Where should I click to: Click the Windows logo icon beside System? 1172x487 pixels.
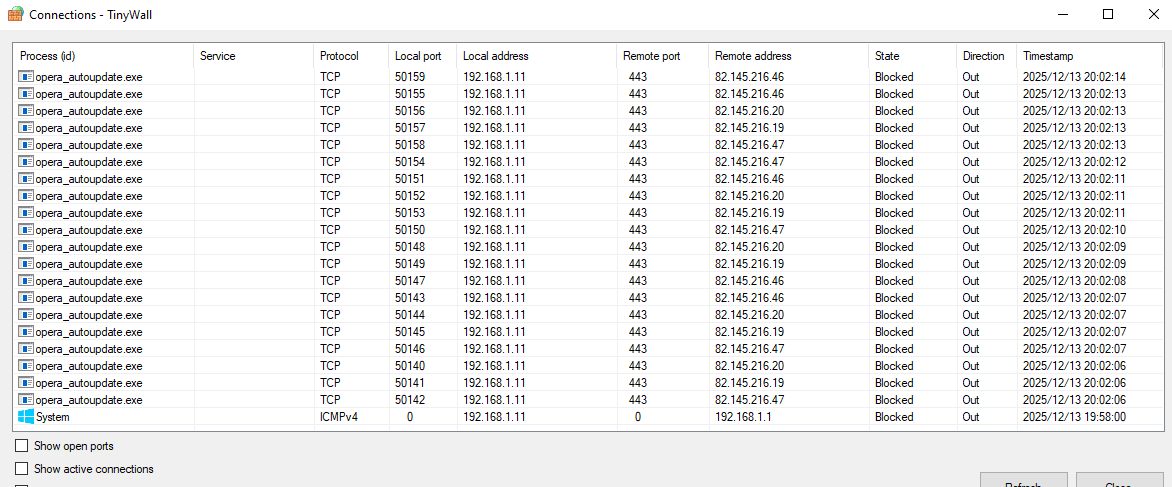pos(26,417)
